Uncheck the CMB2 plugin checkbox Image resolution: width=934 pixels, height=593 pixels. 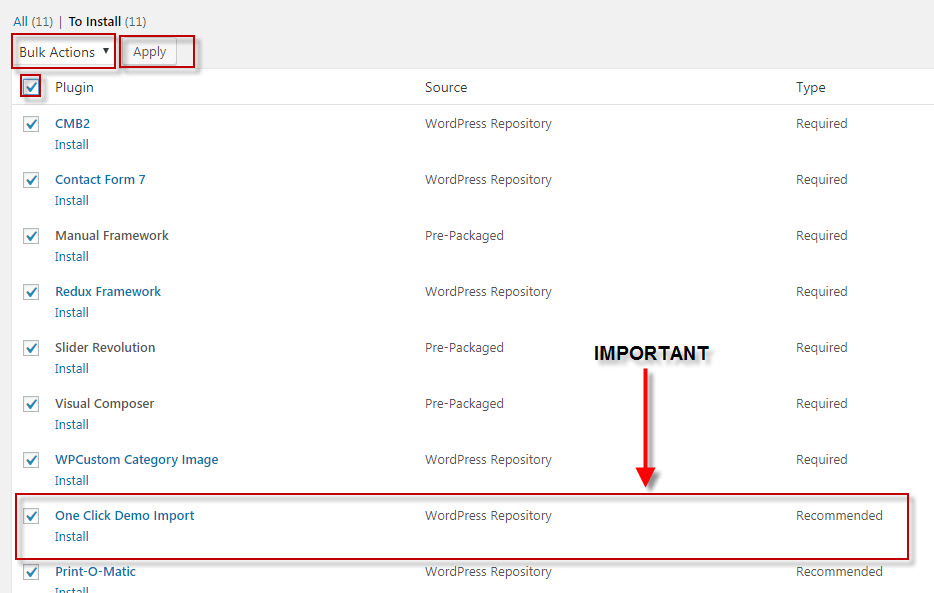(32, 124)
